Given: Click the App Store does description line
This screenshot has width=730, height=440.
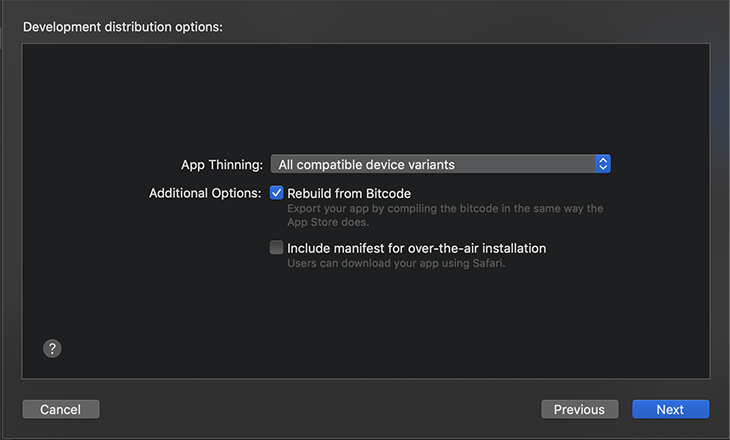Looking at the screenshot, I should coord(328,222).
